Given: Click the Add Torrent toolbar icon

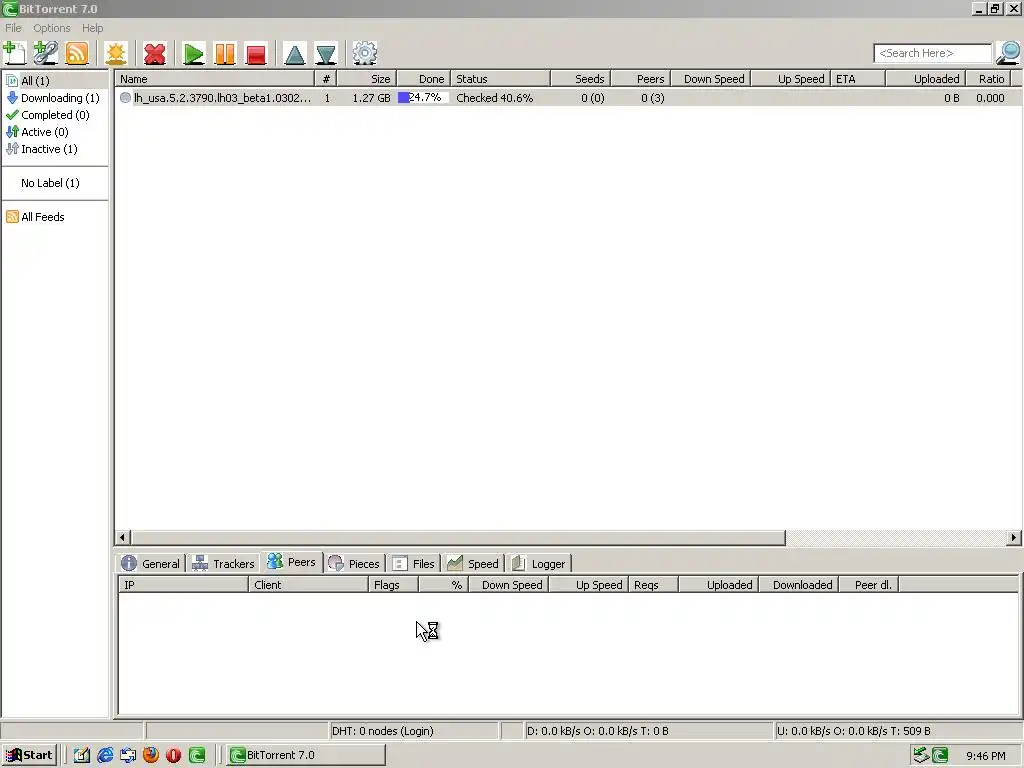Looking at the screenshot, I should click(x=14, y=53).
